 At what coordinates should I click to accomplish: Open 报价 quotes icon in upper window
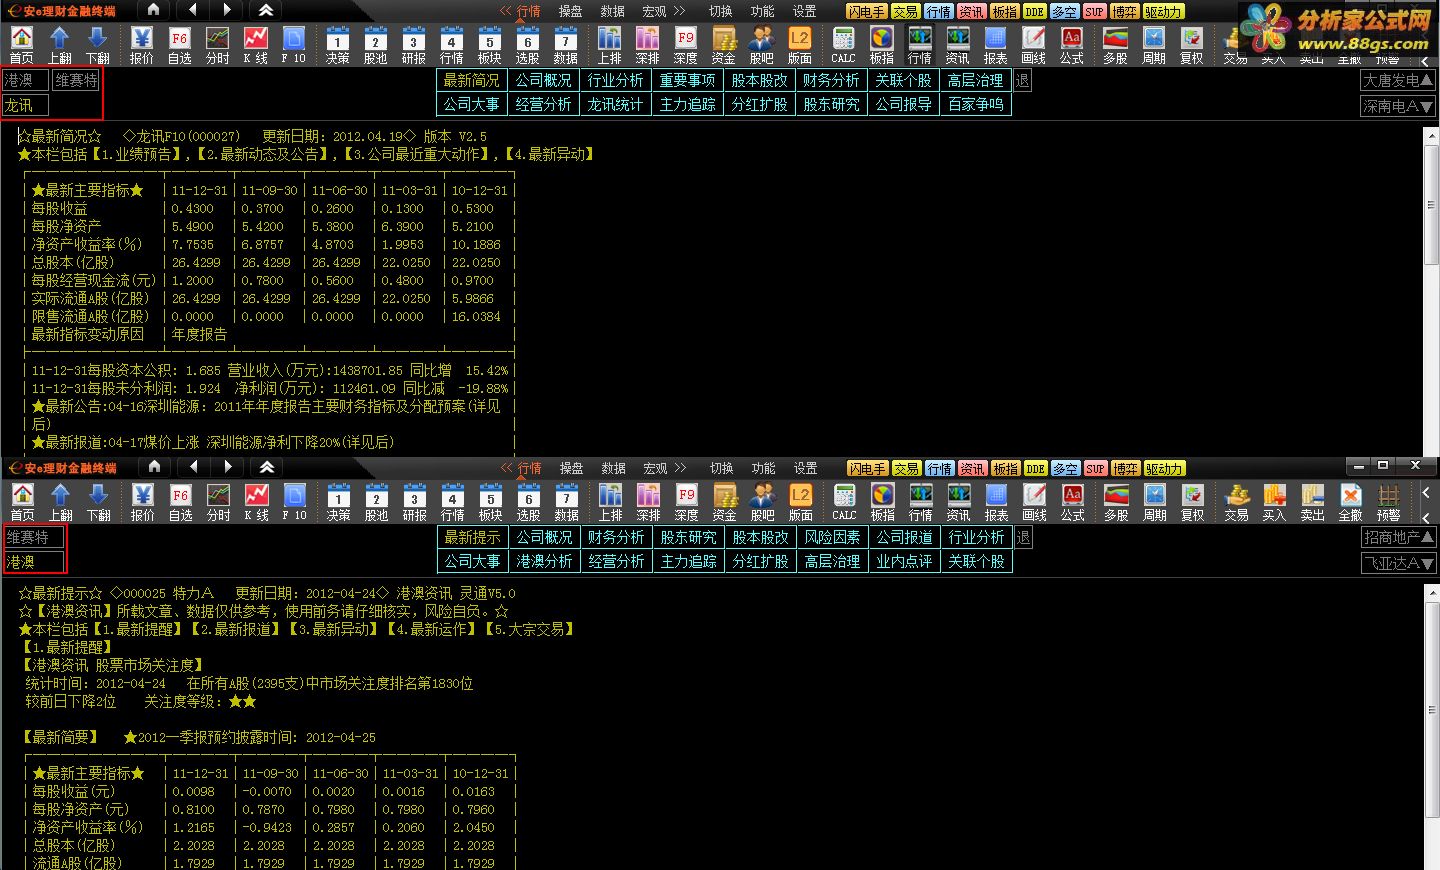(x=142, y=45)
